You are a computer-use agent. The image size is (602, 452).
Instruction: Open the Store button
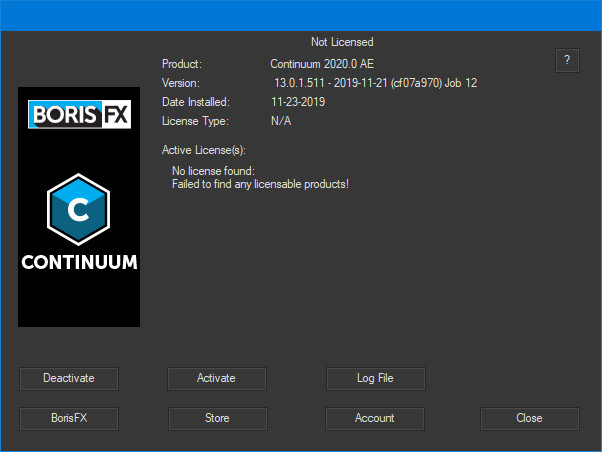(217, 419)
